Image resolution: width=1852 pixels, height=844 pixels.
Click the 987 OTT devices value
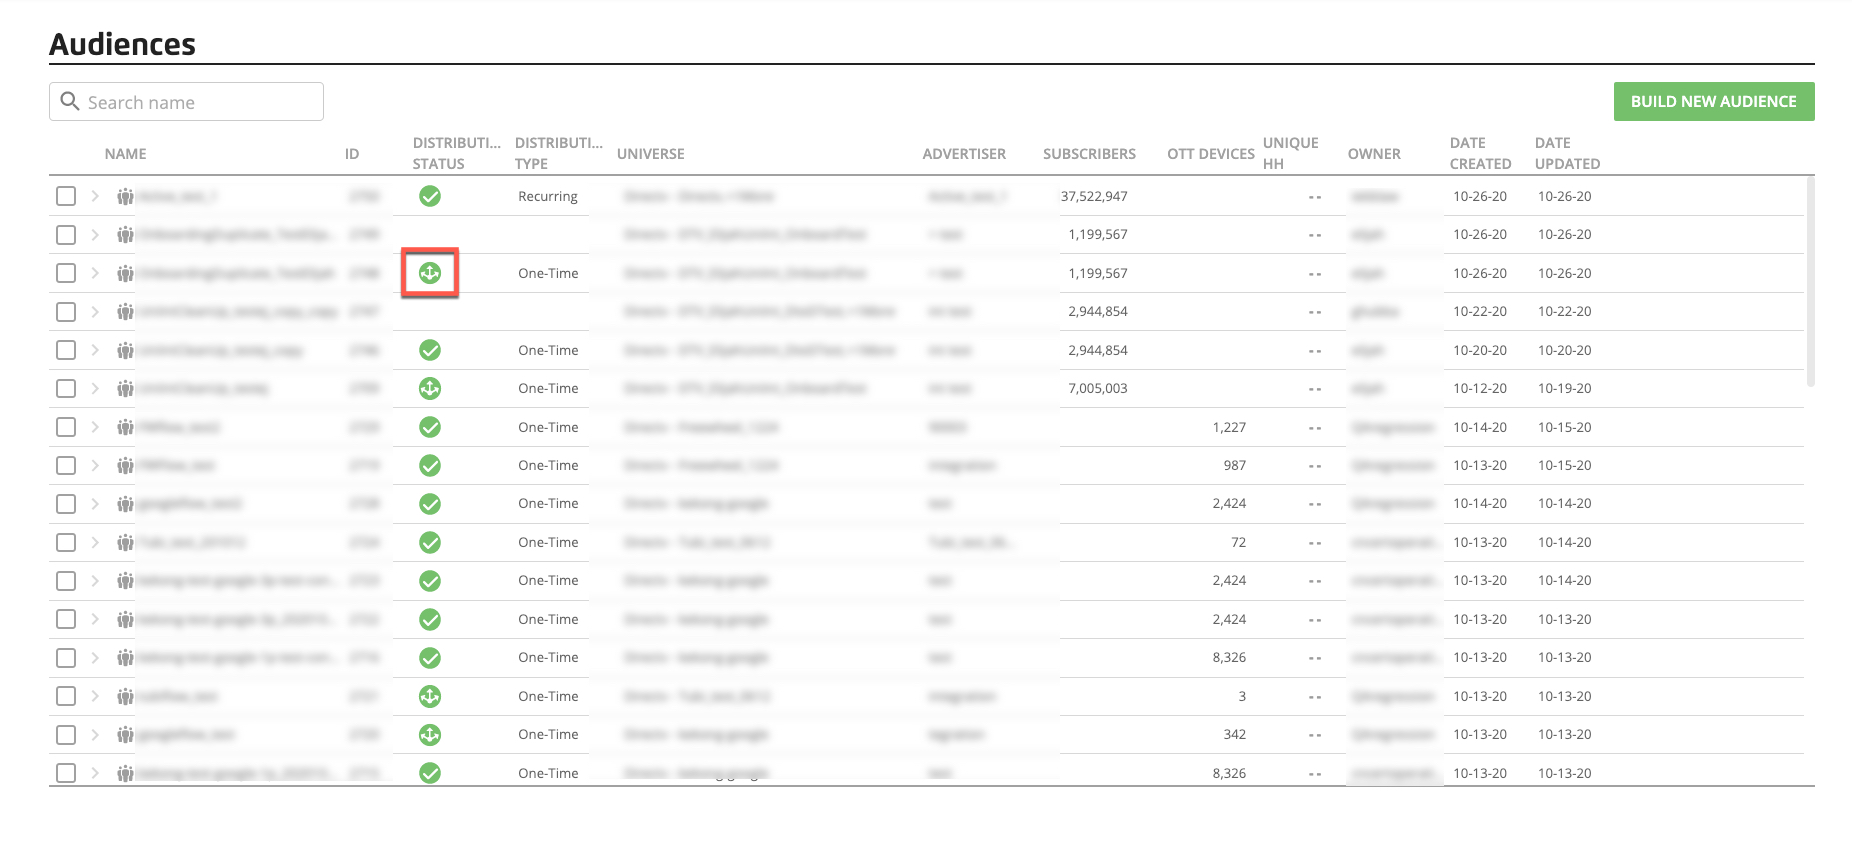pos(1235,465)
